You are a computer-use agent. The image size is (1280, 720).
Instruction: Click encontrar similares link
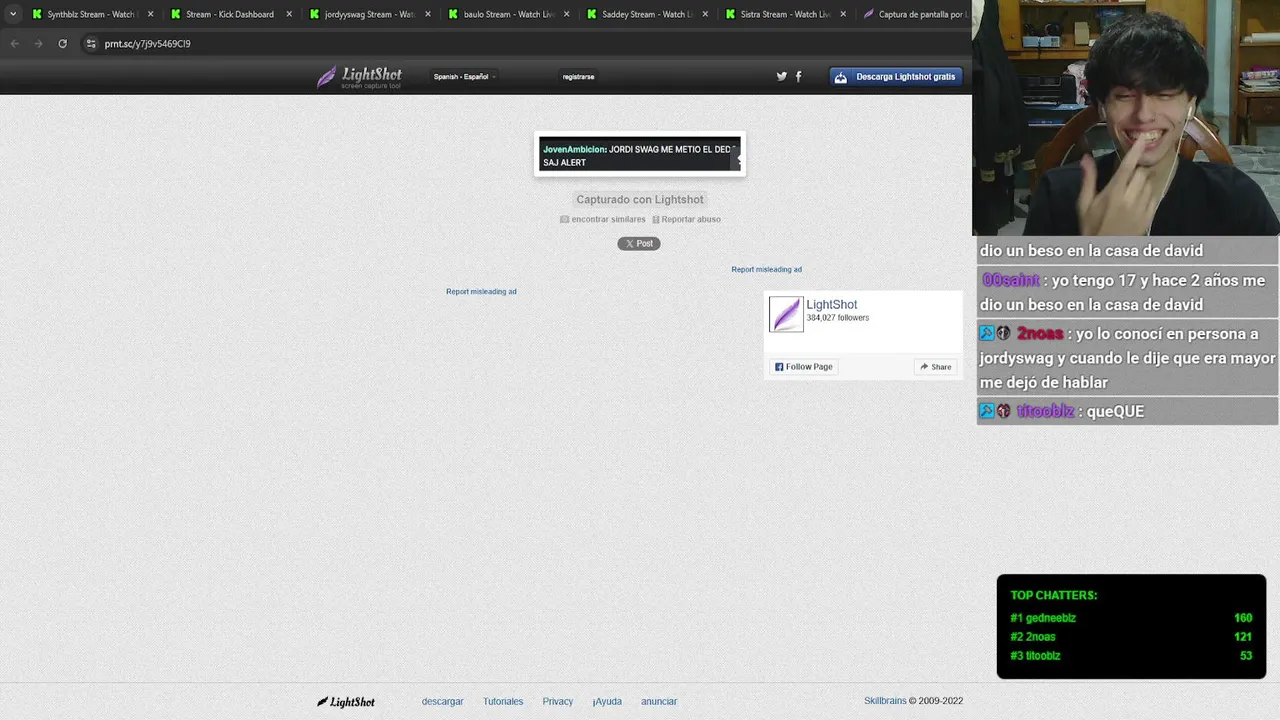pyautogui.click(x=602, y=219)
